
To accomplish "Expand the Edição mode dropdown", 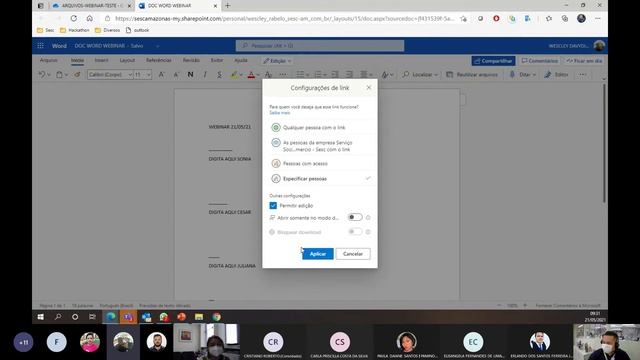I will click(x=289, y=61).
